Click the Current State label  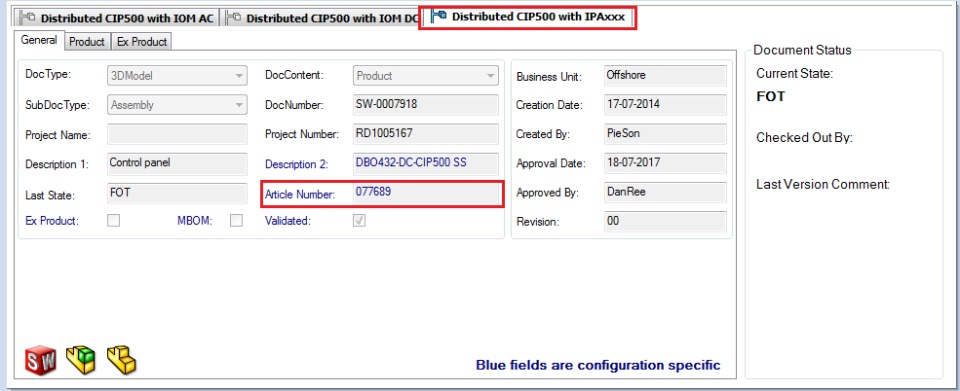795,74
